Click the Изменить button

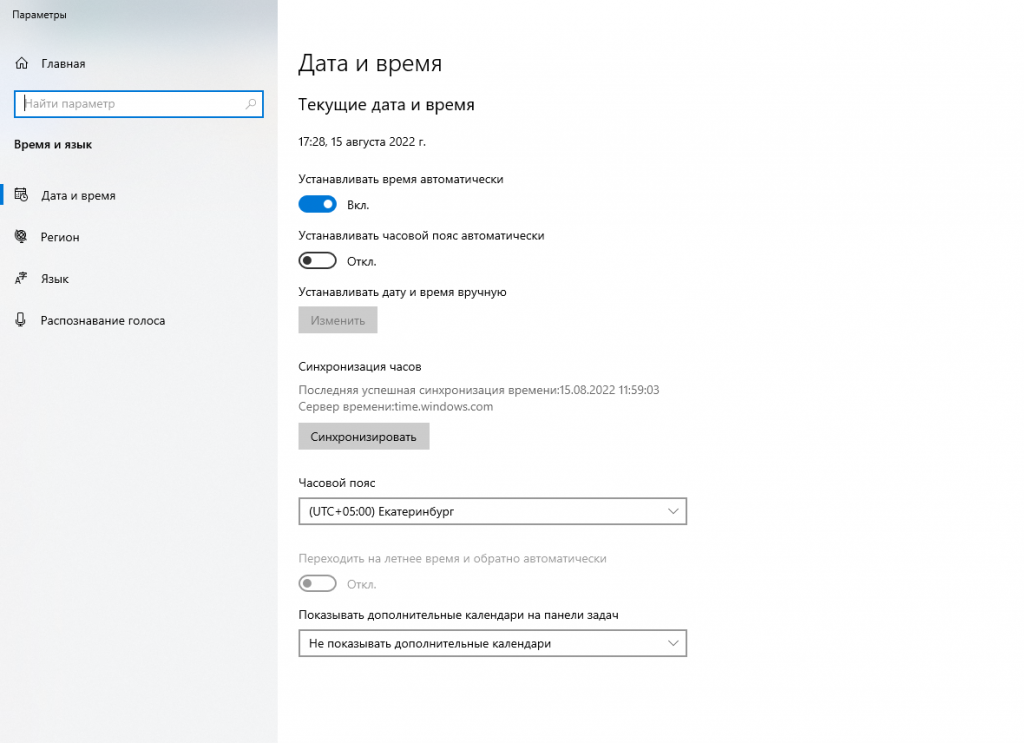338,321
